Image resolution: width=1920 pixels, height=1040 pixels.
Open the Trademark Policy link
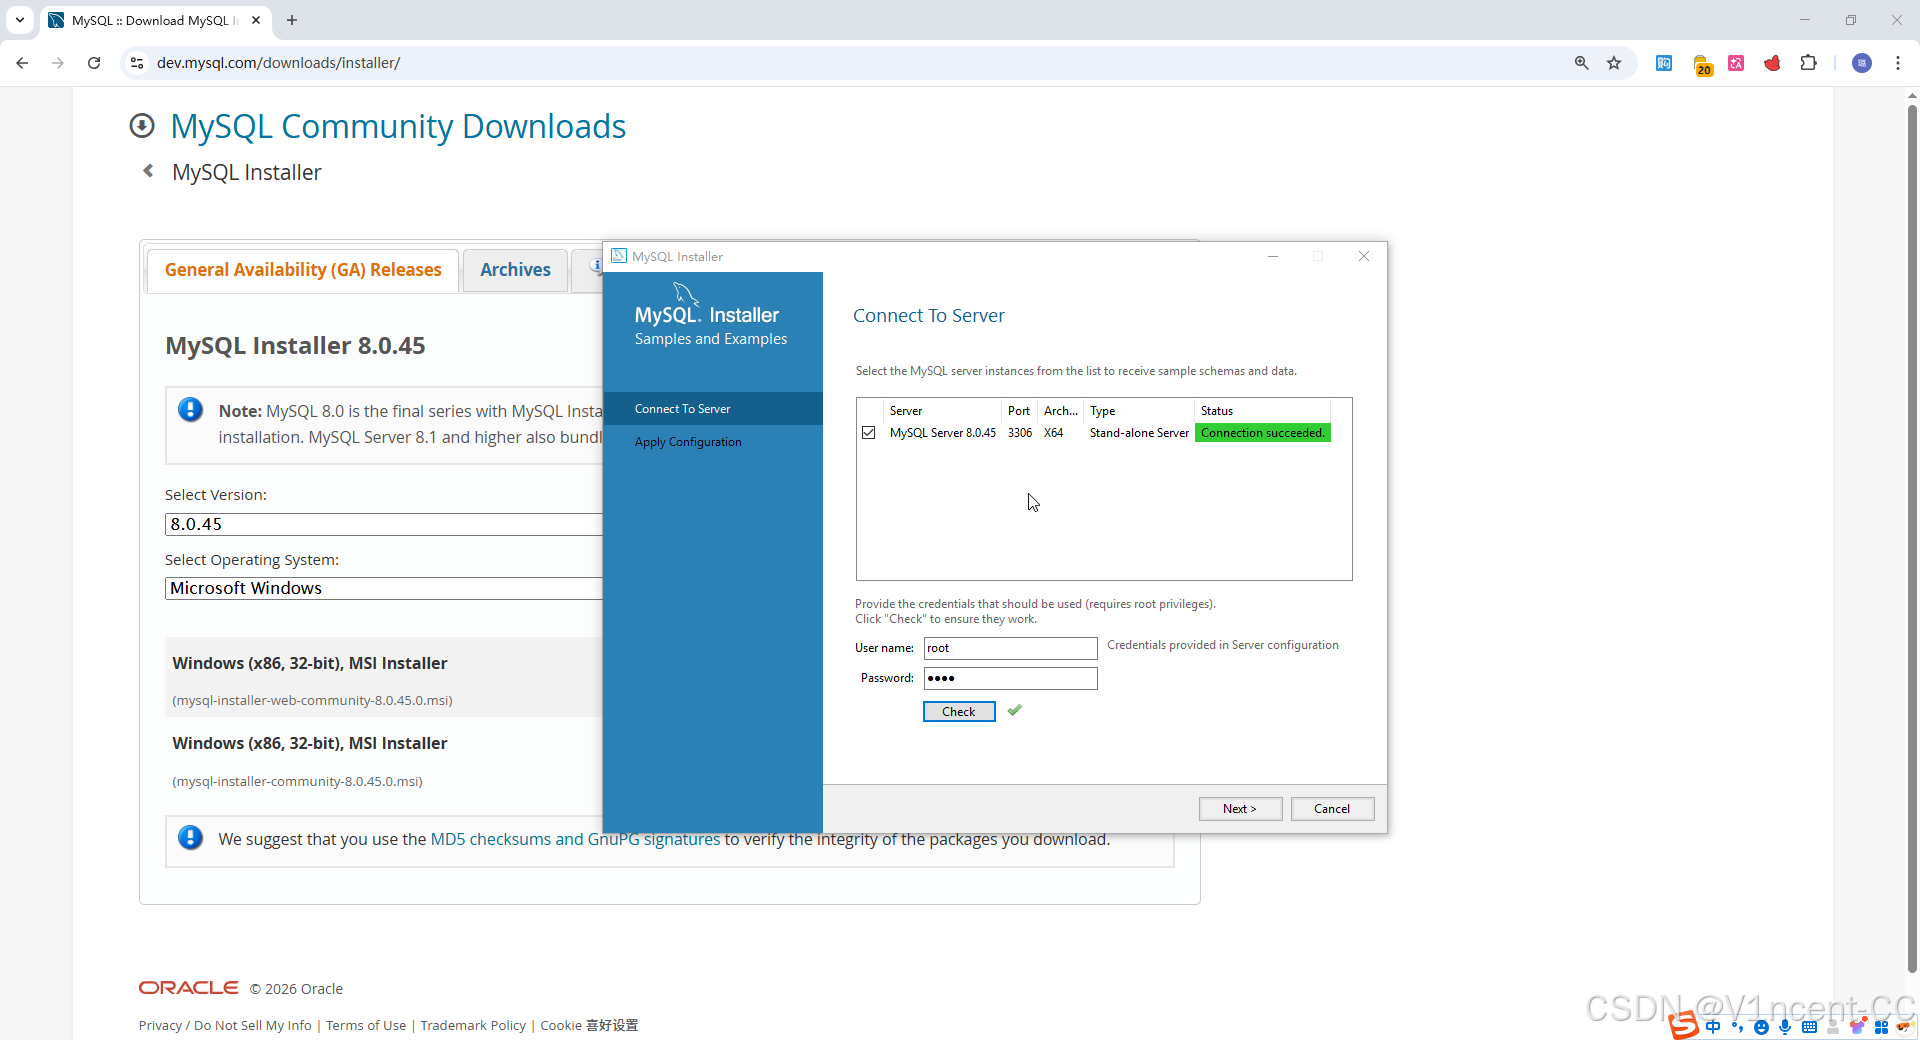pos(473,1025)
